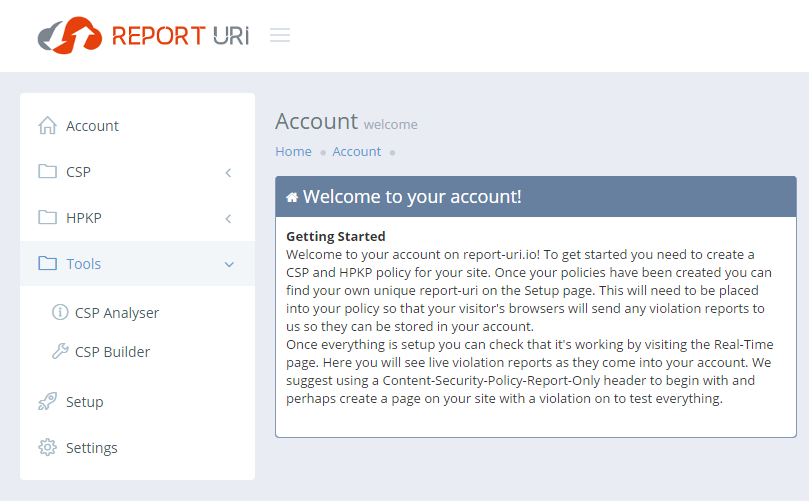The image size is (809, 501).
Task: Click the HPKP folder icon
Action: 47,217
